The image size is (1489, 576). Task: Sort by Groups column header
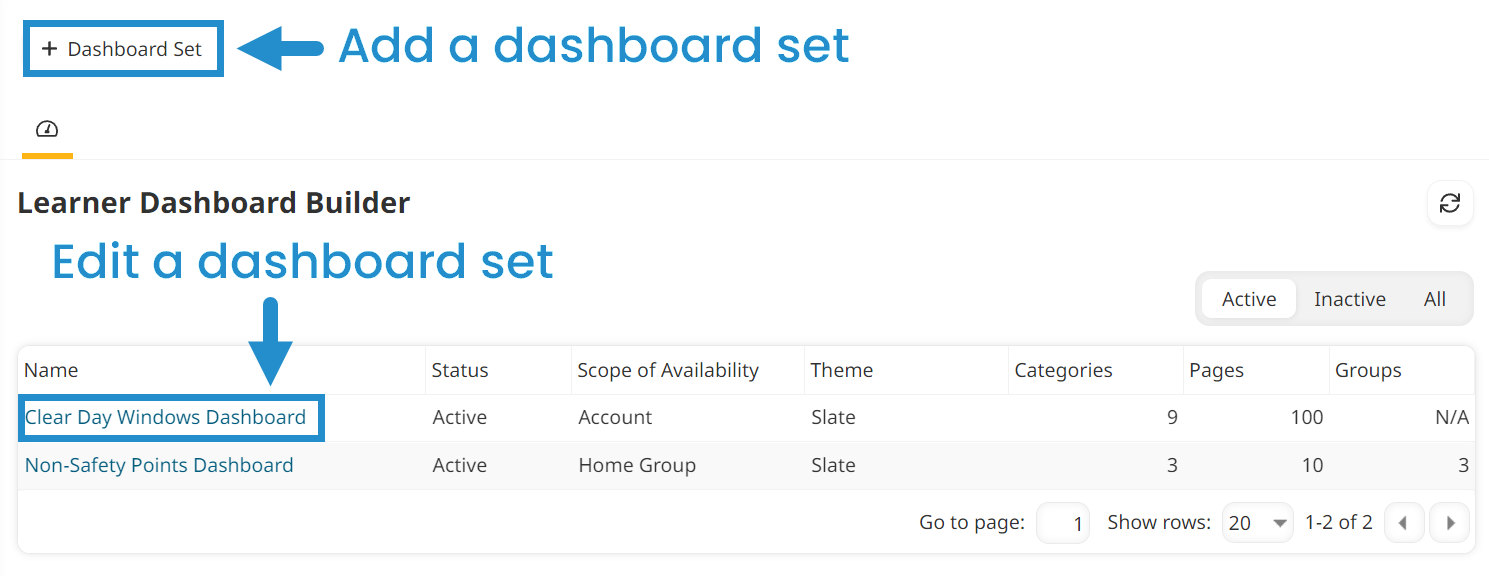point(1368,370)
